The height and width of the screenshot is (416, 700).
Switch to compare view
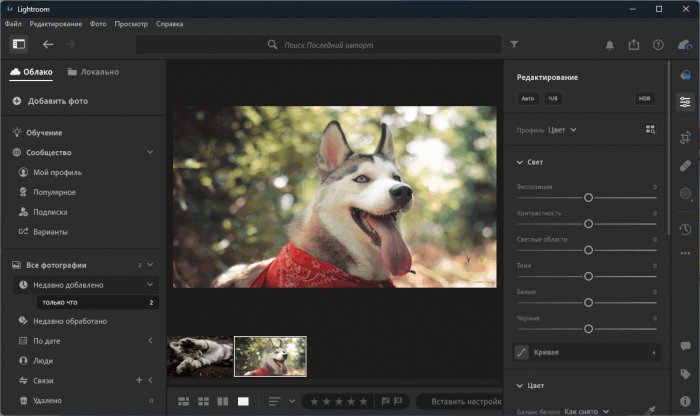pos(223,401)
